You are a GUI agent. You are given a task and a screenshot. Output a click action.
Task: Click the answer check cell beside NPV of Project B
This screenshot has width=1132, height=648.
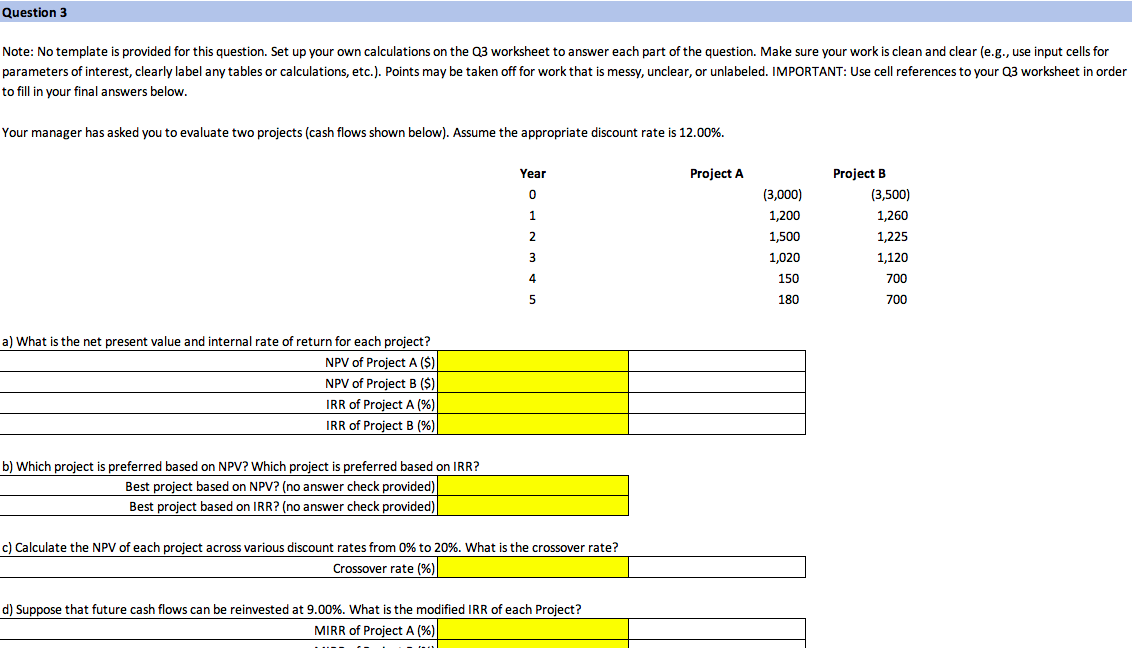pyautogui.click(x=717, y=382)
